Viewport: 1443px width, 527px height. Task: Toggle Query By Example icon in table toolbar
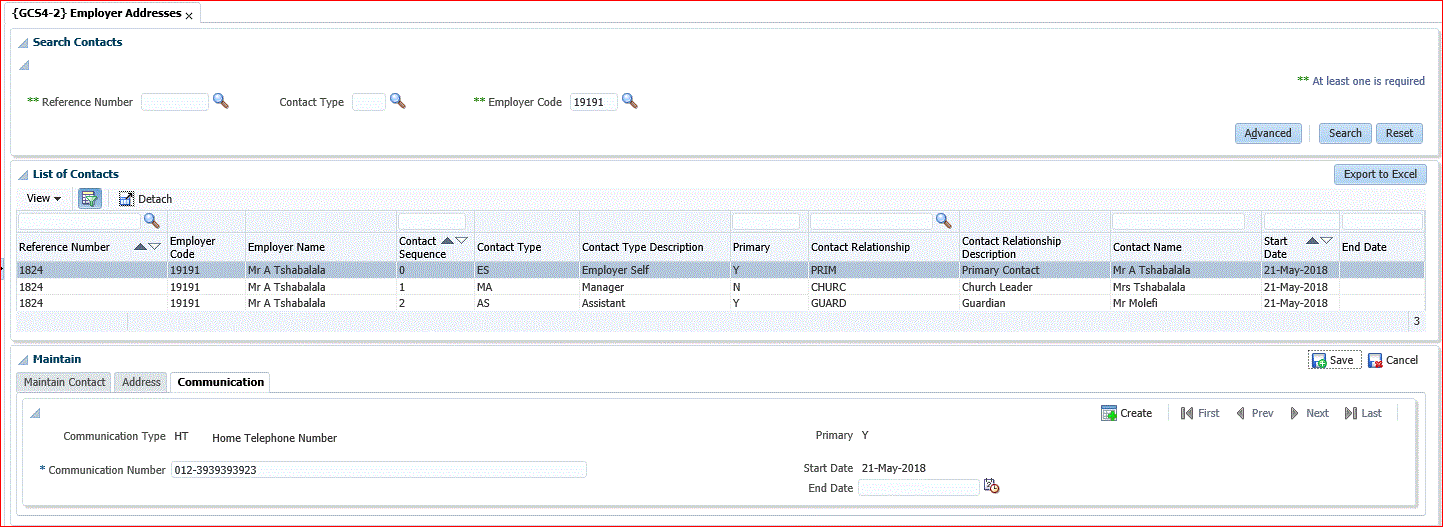[89, 198]
